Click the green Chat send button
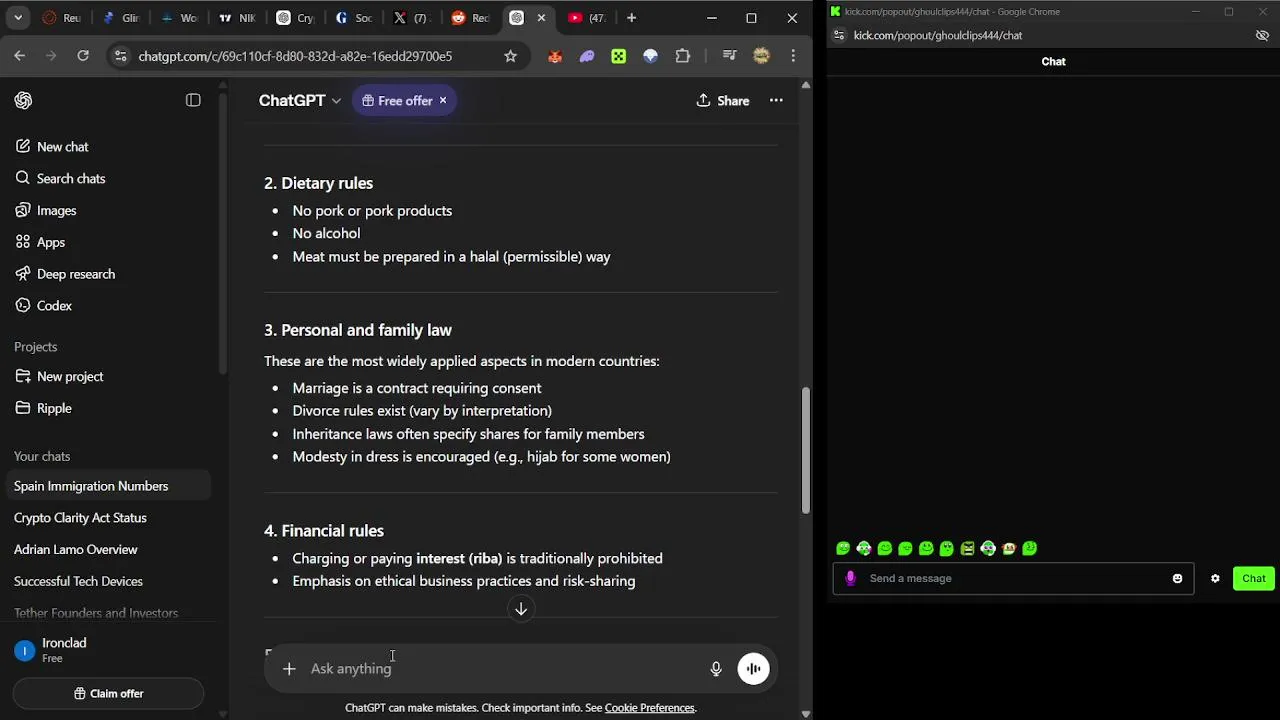The image size is (1280, 720). [1254, 579]
